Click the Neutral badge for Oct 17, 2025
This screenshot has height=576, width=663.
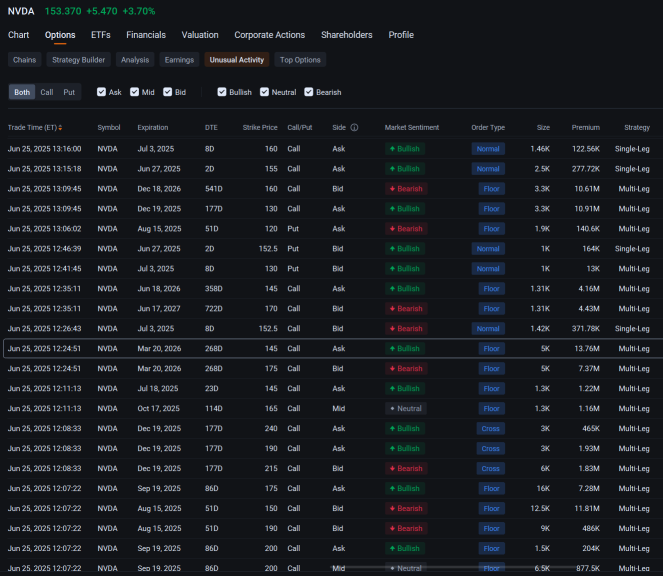(x=406, y=409)
